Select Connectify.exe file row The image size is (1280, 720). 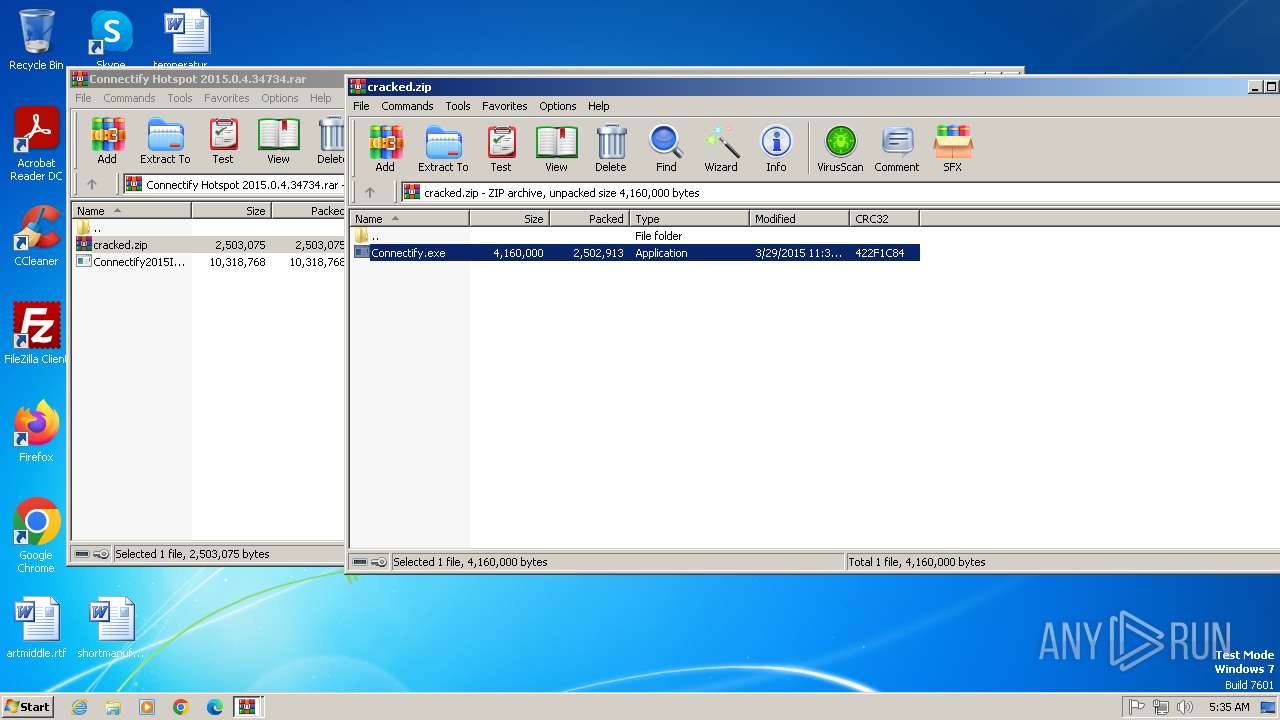pos(636,253)
